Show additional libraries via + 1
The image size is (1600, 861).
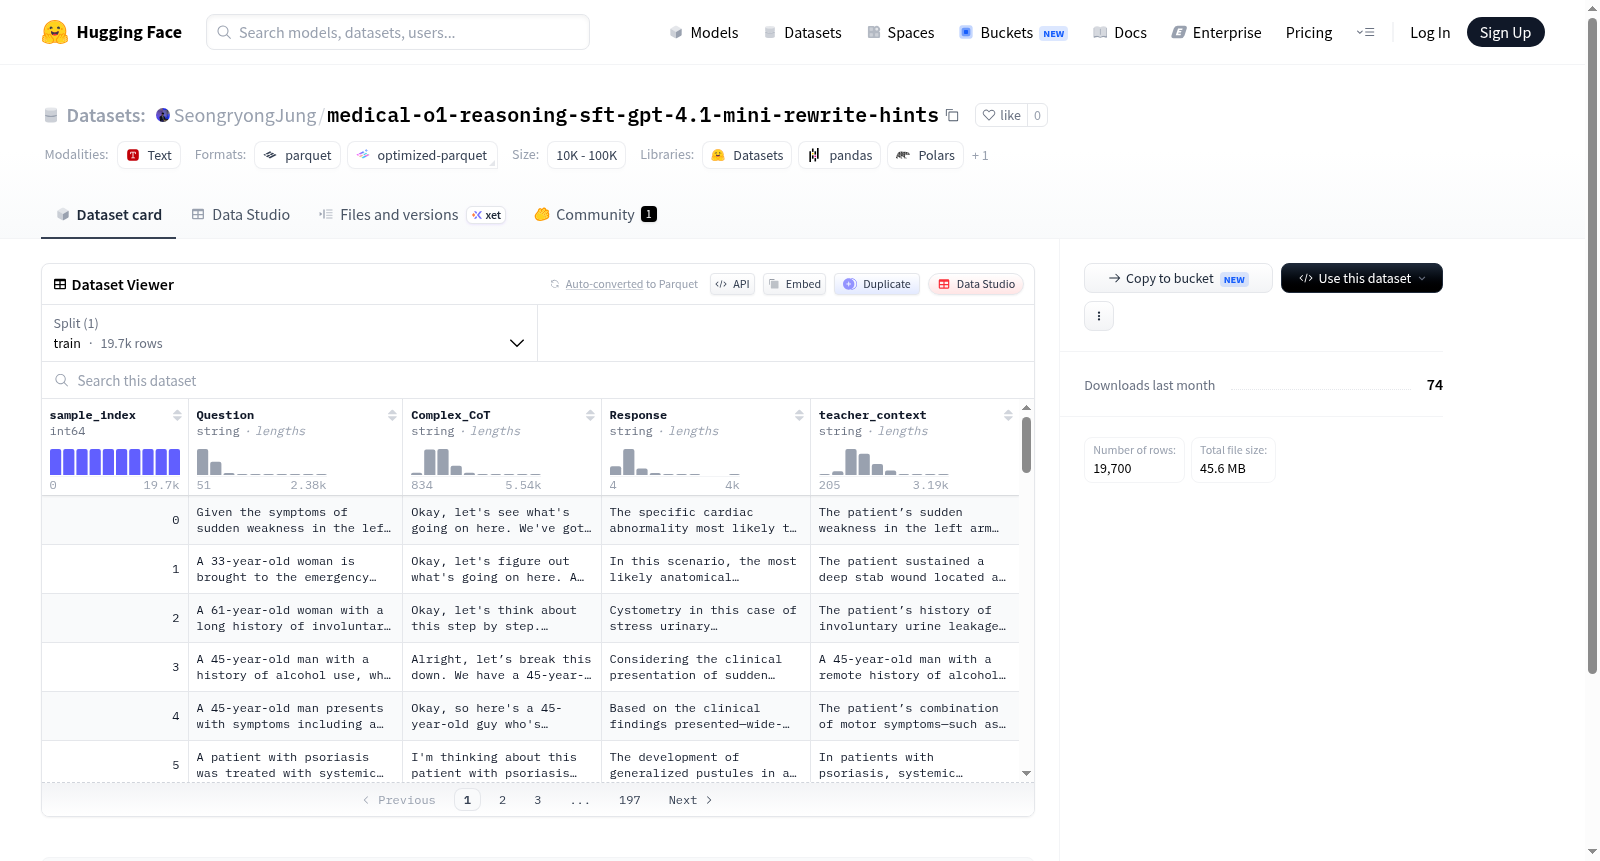click(x=980, y=156)
